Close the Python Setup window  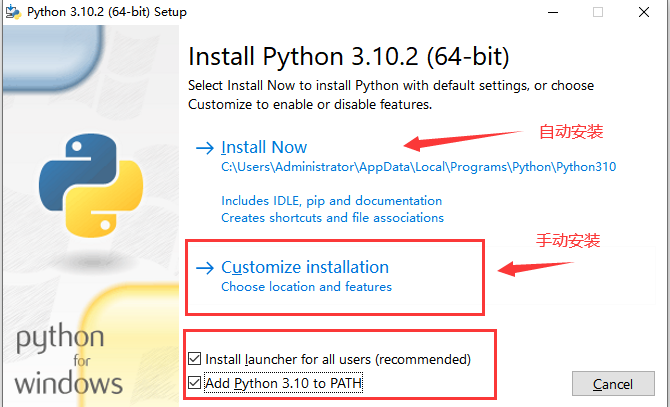[644, 12]
